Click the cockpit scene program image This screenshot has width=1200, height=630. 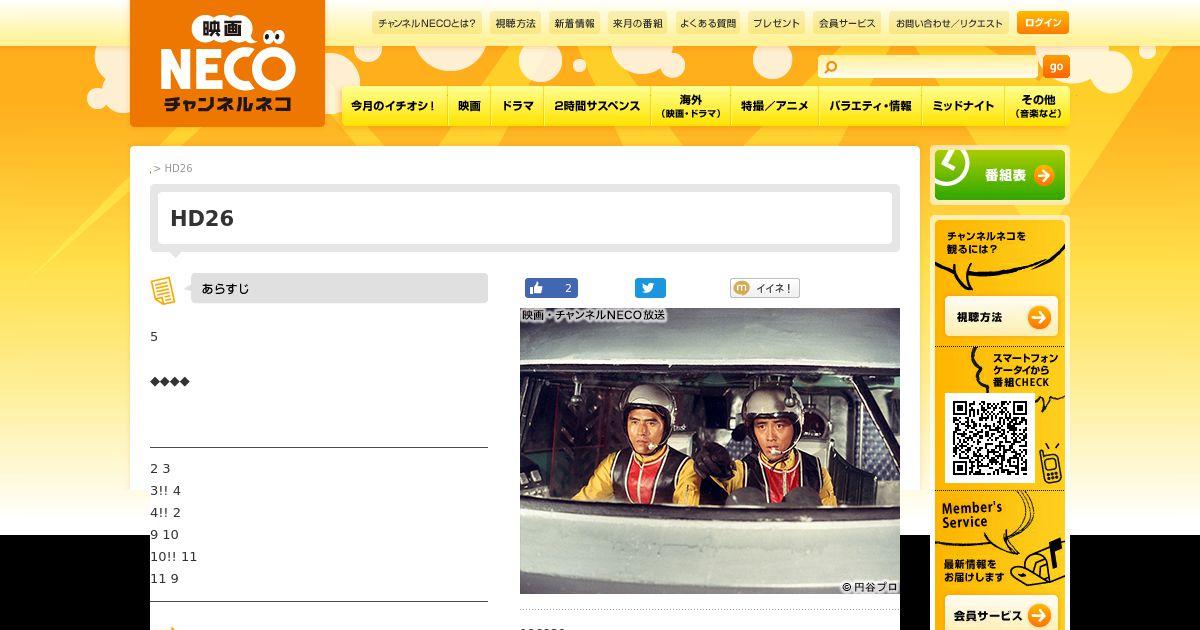coord(710,451)
